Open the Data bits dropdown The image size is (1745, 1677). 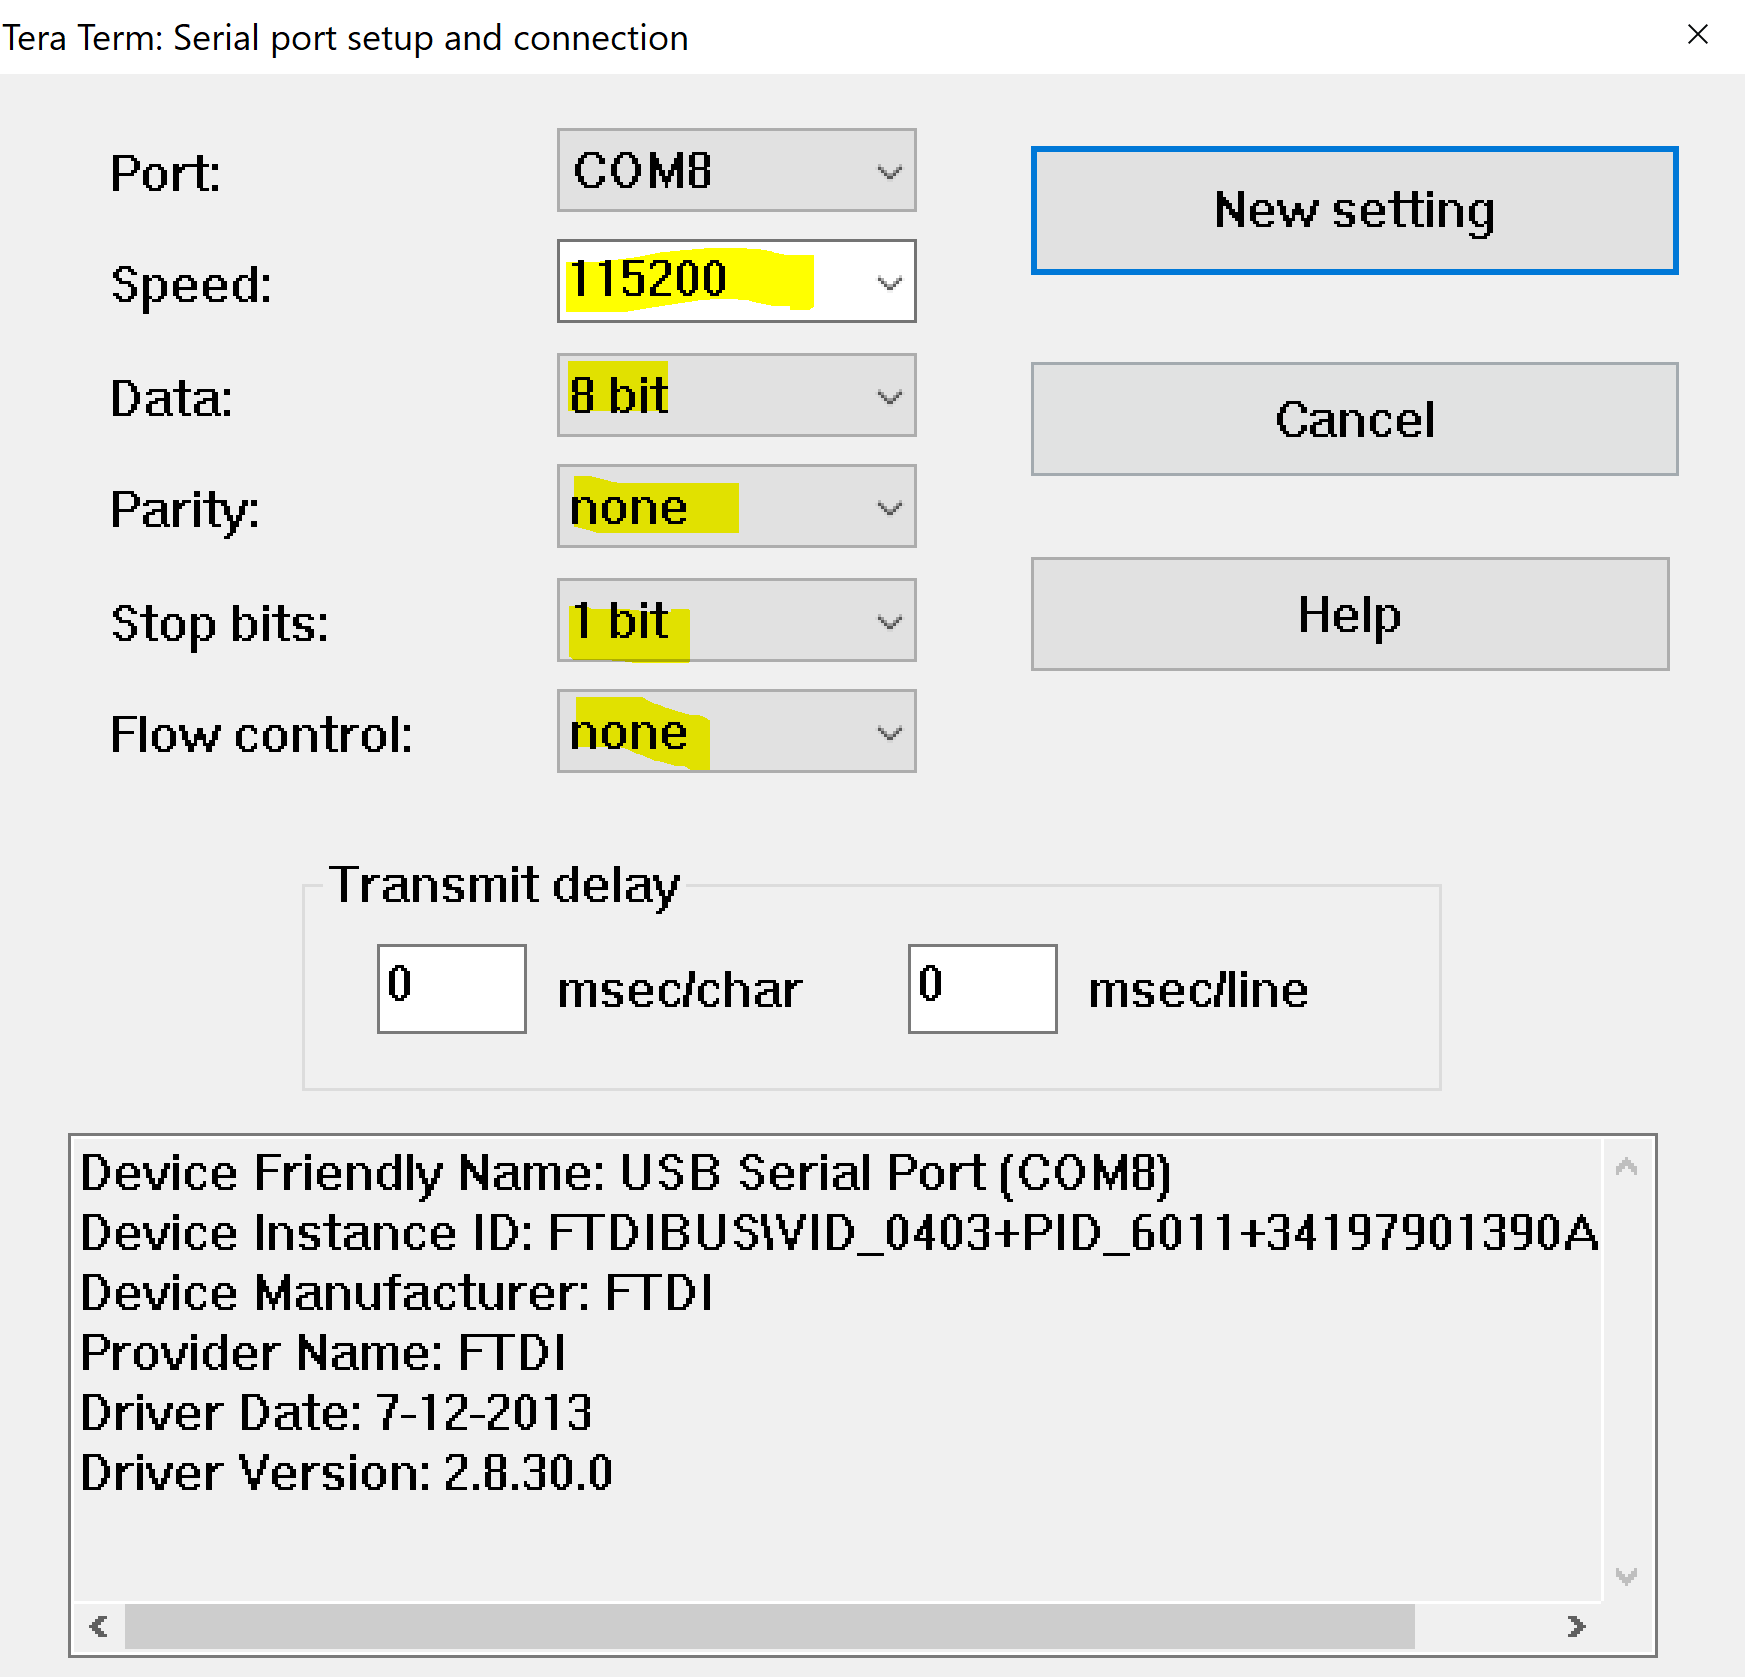coord(736,395)
